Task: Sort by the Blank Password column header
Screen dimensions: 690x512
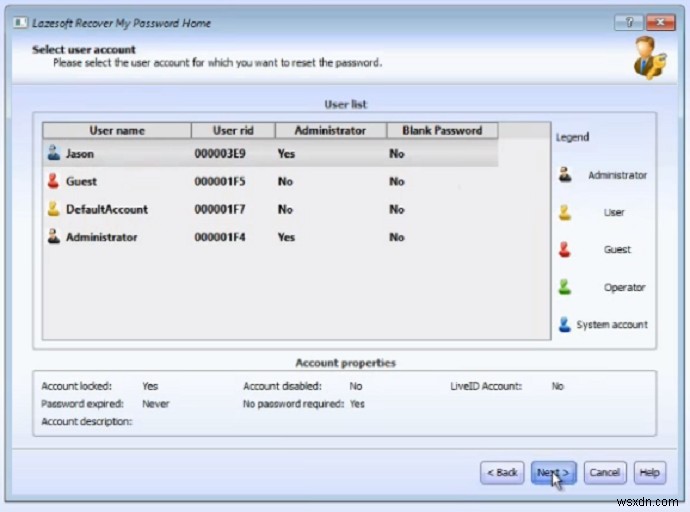Action: pyautogui.click(x=442, y=130)
